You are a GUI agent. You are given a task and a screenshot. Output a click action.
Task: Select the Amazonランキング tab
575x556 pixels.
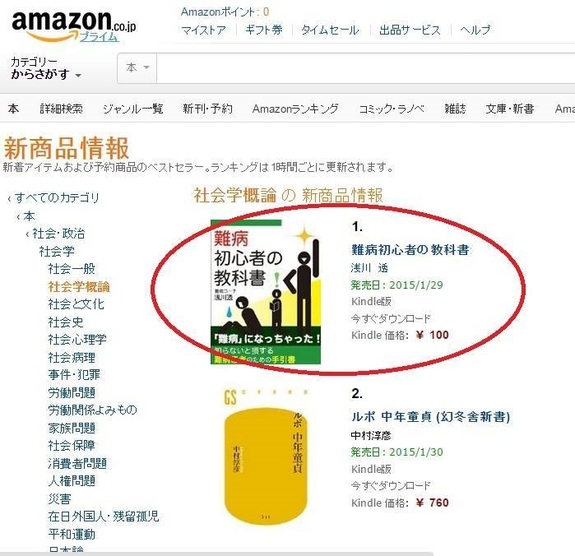[295, 109]
